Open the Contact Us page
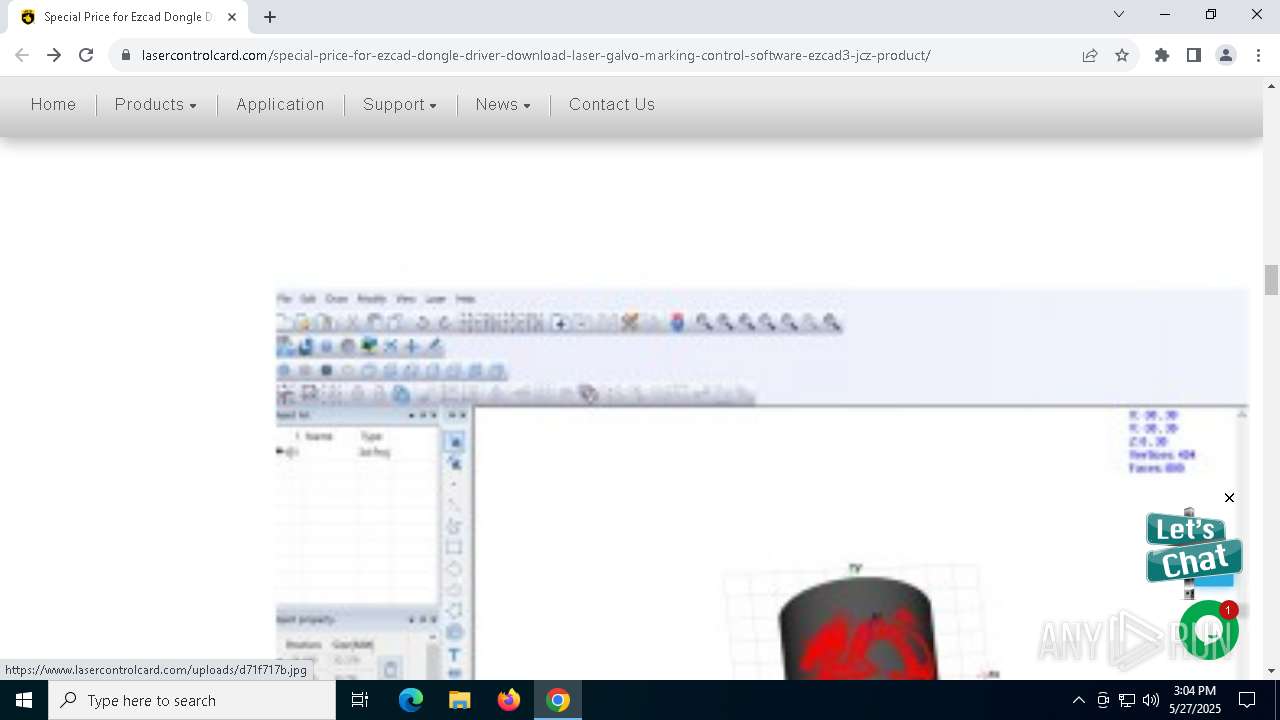Image resolution: width=1280 pixels, height=720 pixels. pyautogui.click(x=612, y=104)
